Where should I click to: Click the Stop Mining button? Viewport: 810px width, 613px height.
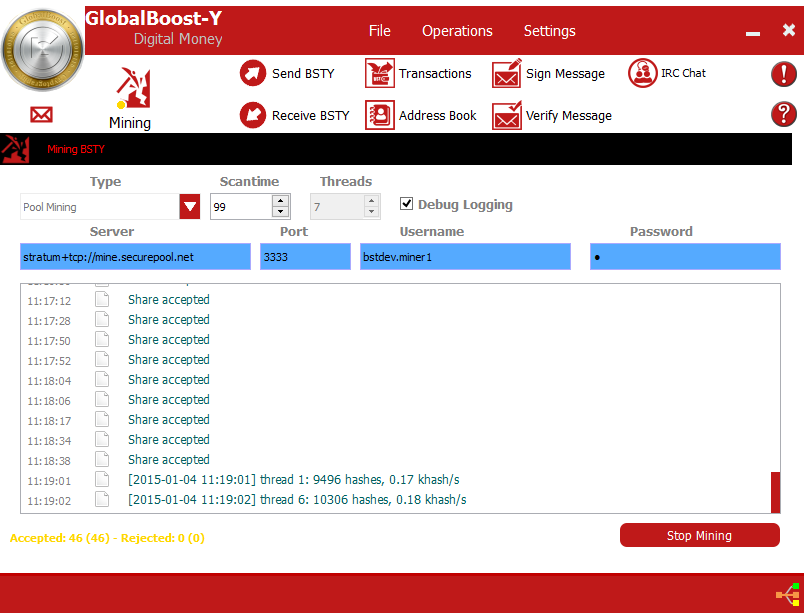699,535
